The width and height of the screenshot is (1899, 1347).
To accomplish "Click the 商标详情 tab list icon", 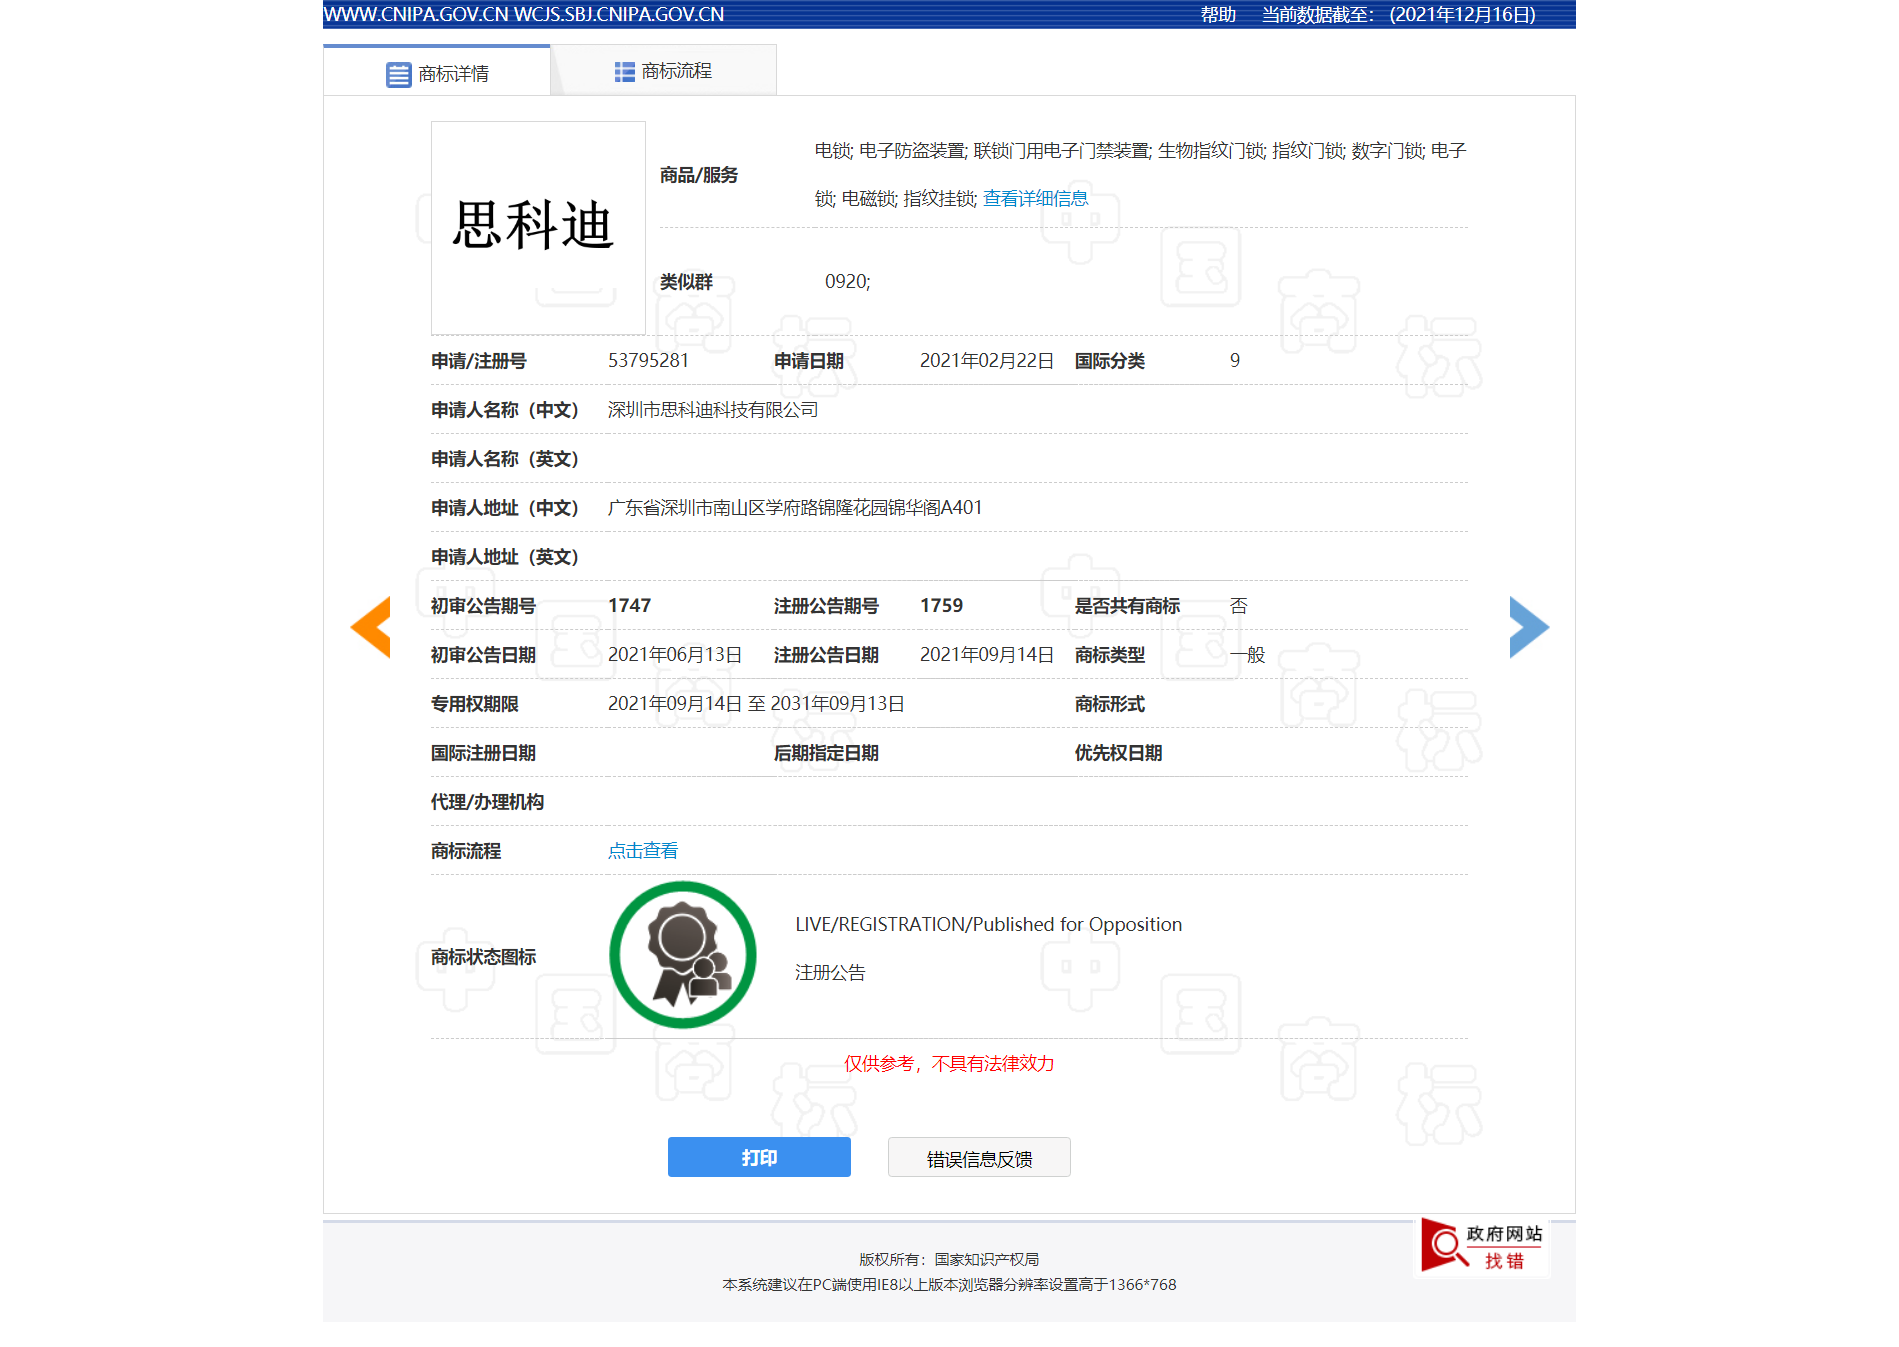I will [398, 75].
